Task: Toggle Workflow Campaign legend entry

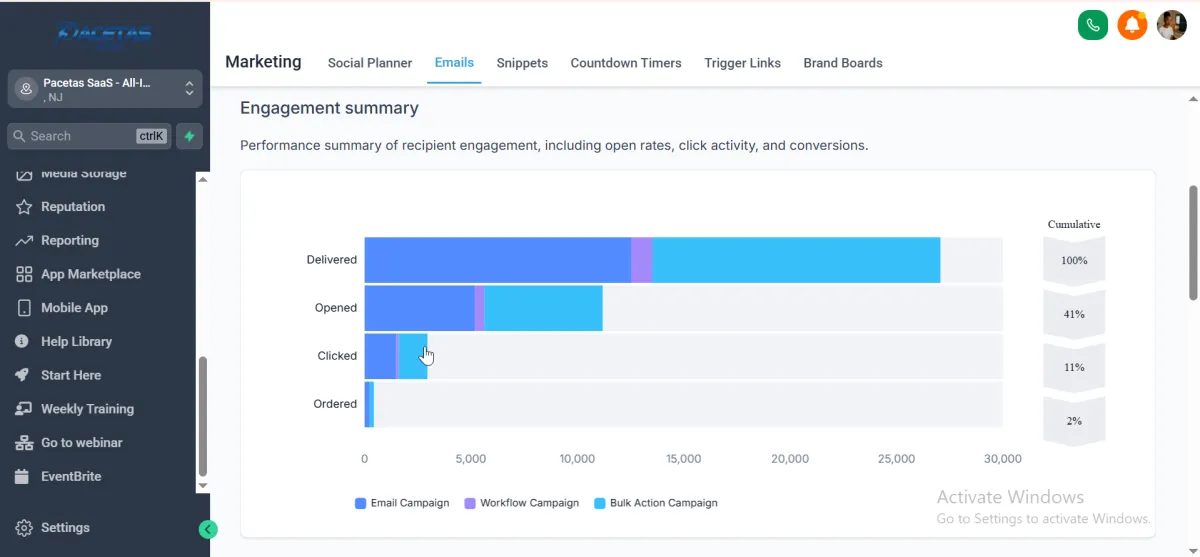Action: click(521, 503)
